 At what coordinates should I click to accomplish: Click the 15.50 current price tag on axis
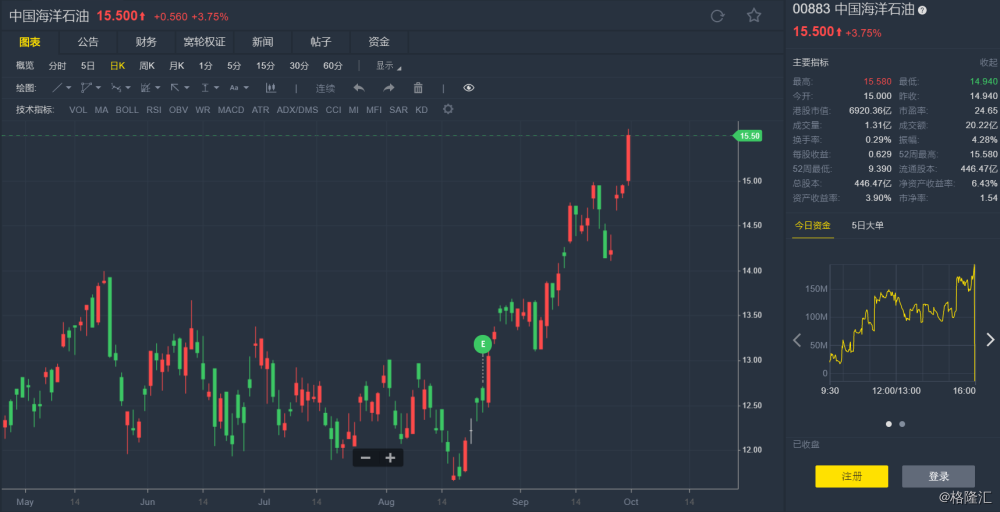tap(747, 136)
